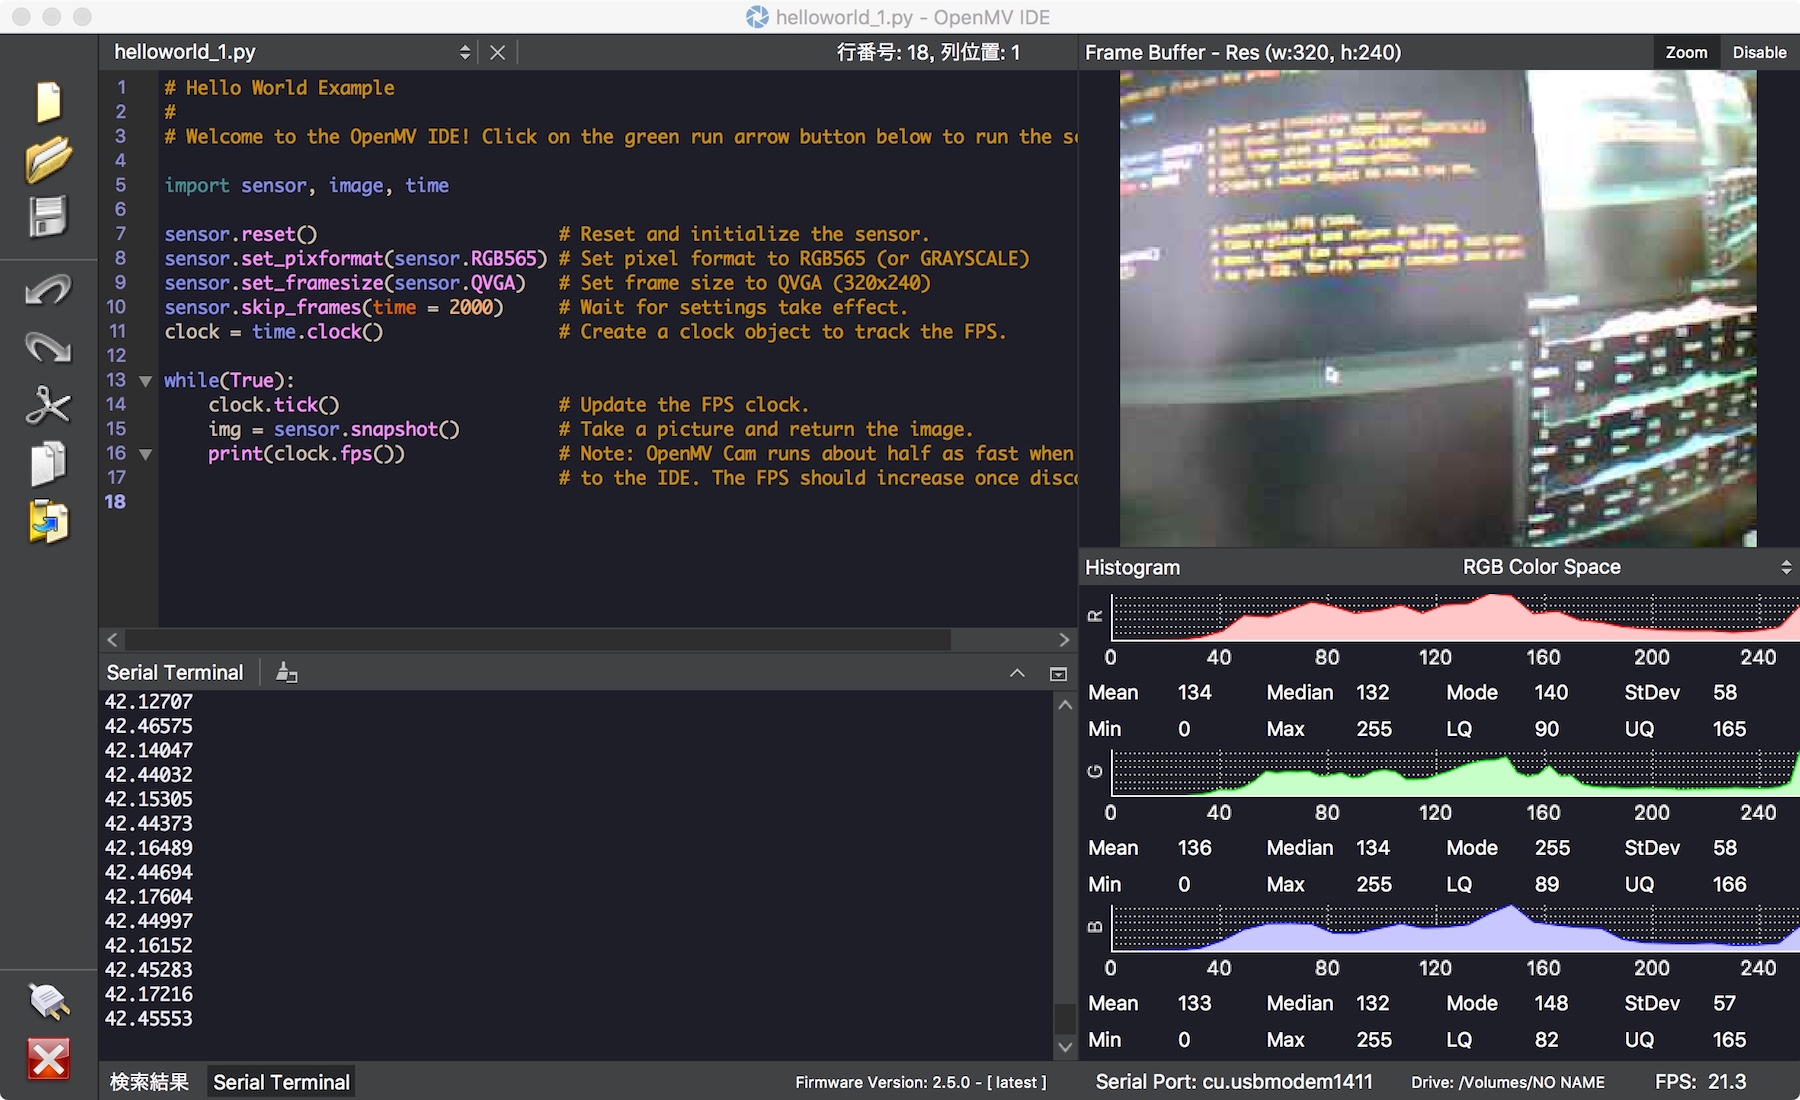Undo the last edit
This screenshot has height=1100, width=1800.
click(x=47, y=290)
